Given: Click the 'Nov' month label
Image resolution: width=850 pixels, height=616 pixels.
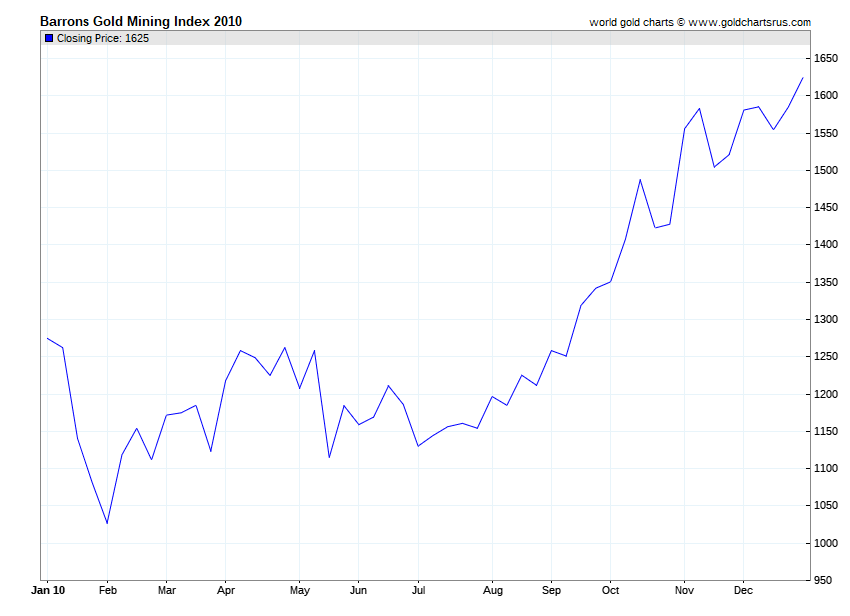Looking at the screenshot, I should click(684, 590).
